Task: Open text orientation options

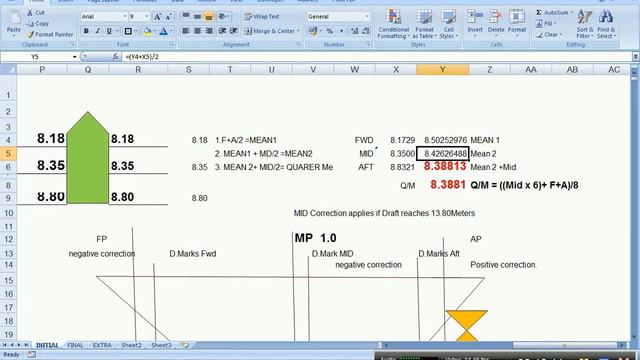Action: click(223, 16)
